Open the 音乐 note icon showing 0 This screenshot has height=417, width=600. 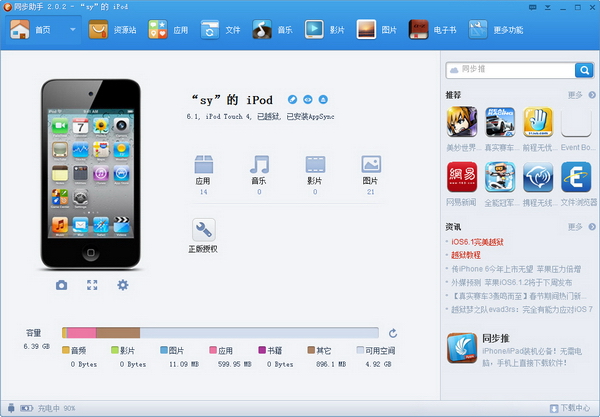click(259, 165)
